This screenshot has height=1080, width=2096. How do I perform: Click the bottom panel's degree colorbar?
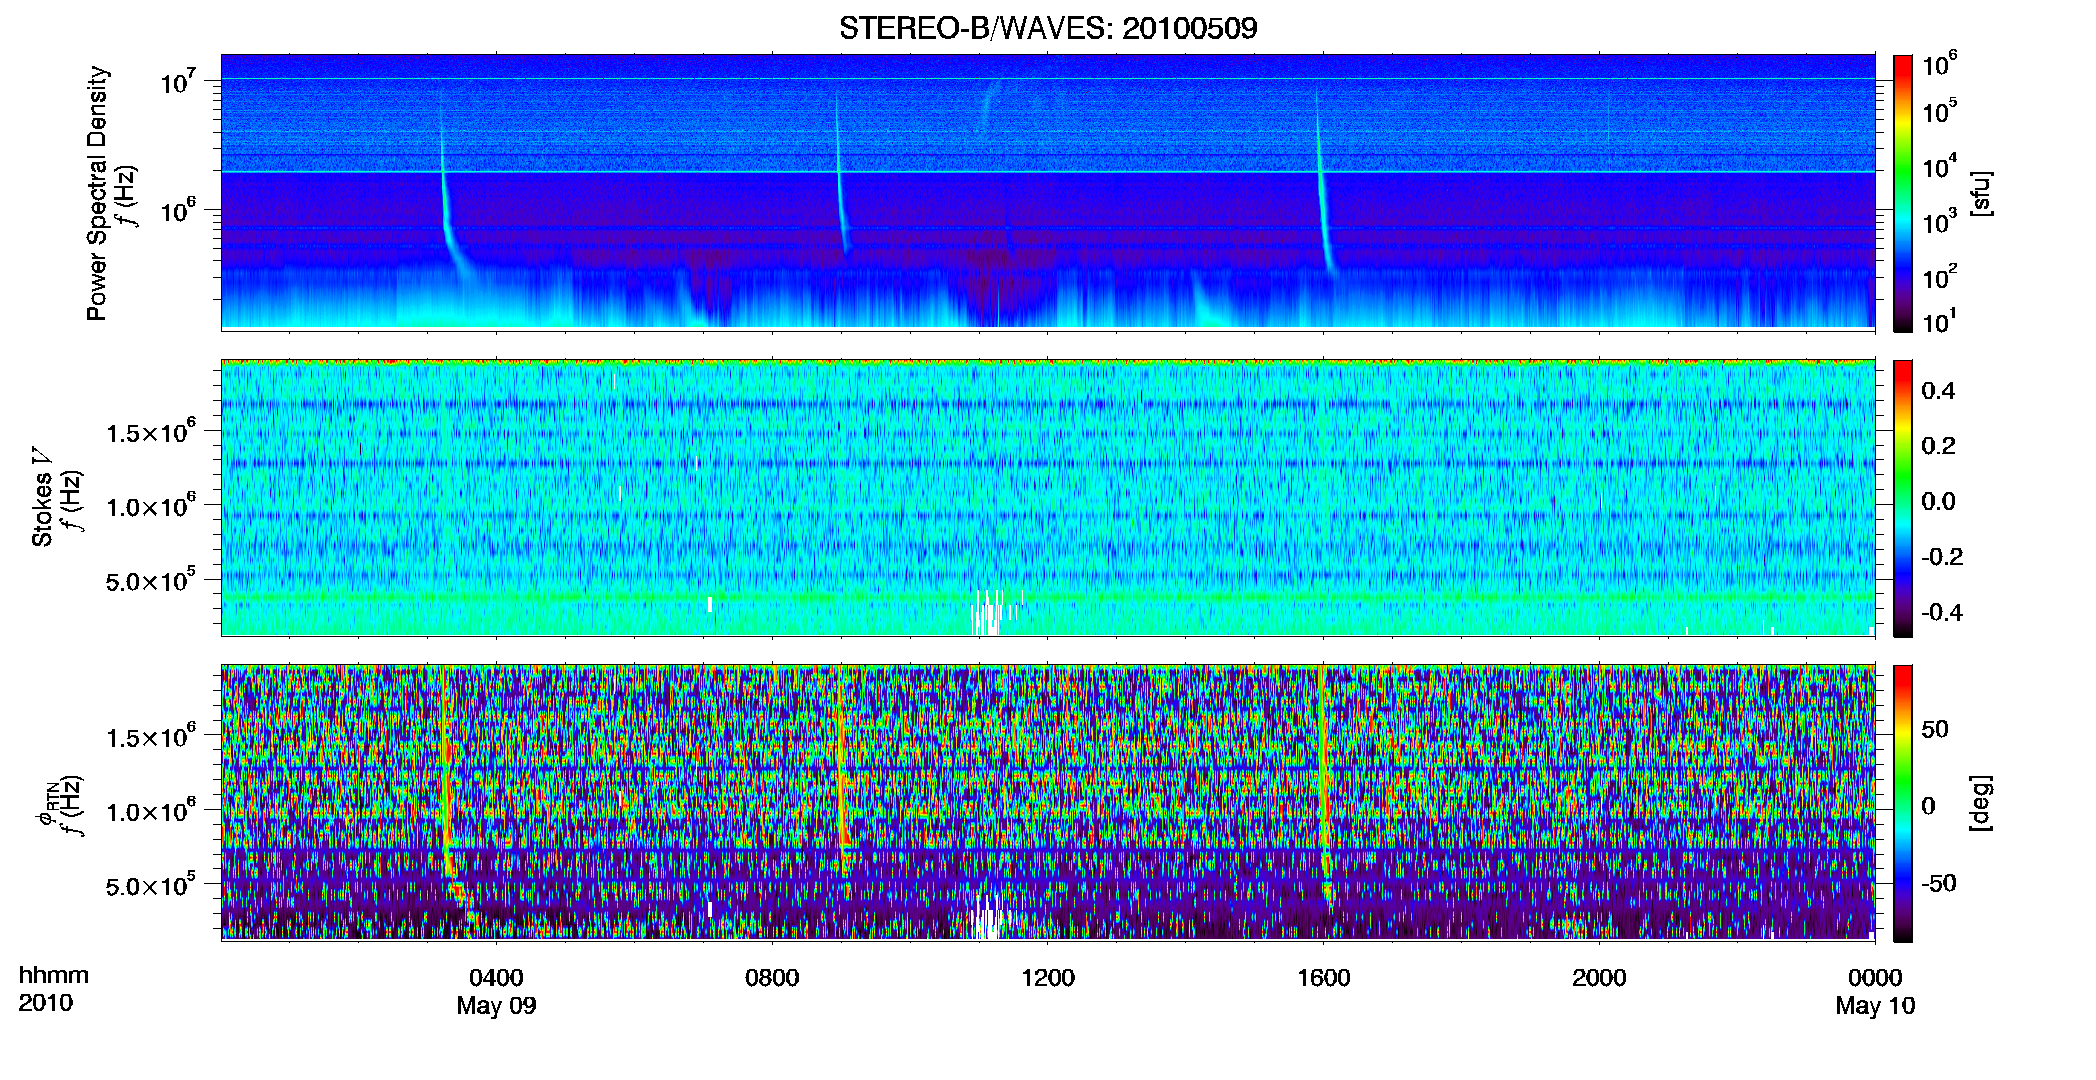[1903, 803]
